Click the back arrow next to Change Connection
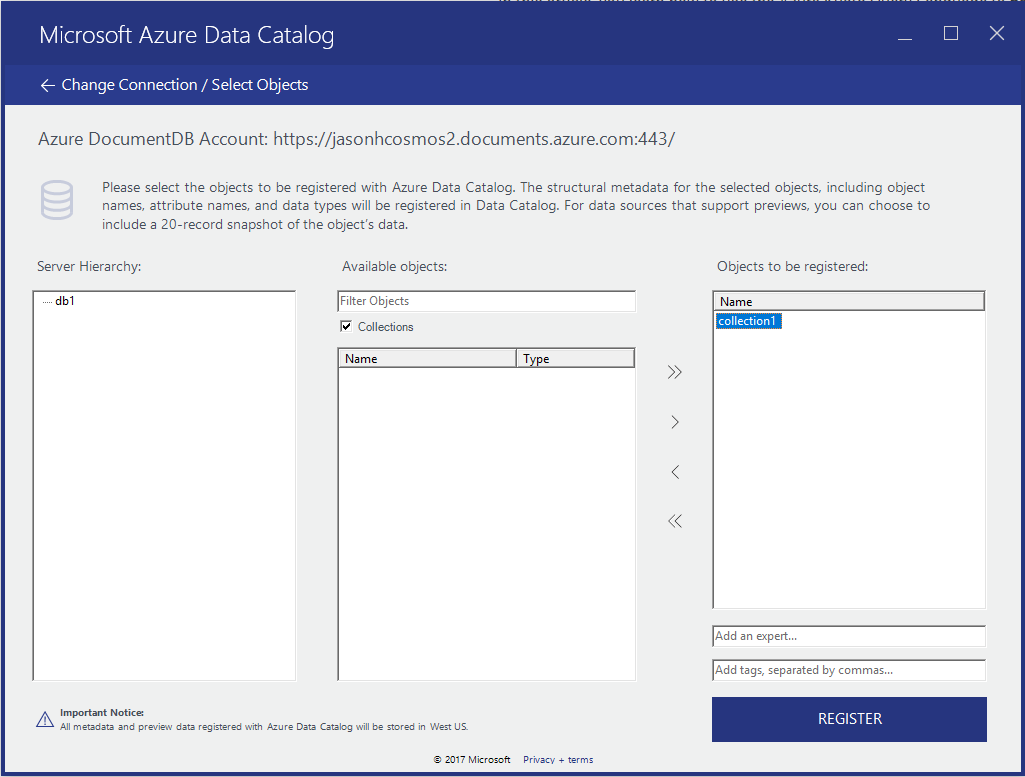Image resolution: width=1025 pixels, height=777 pixels. point(47,85)
